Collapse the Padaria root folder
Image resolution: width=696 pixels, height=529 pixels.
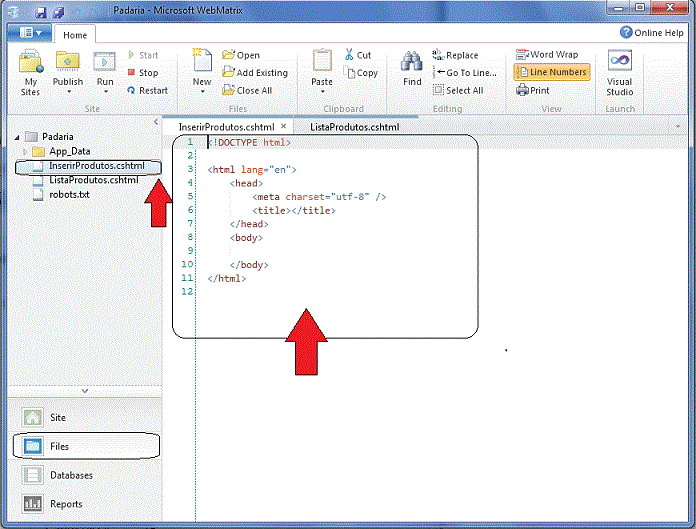click(x=17, y=137)
